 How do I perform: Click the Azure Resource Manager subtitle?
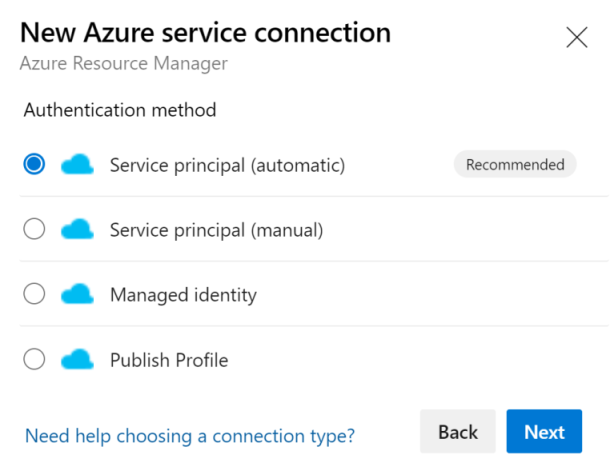[123, 63]
